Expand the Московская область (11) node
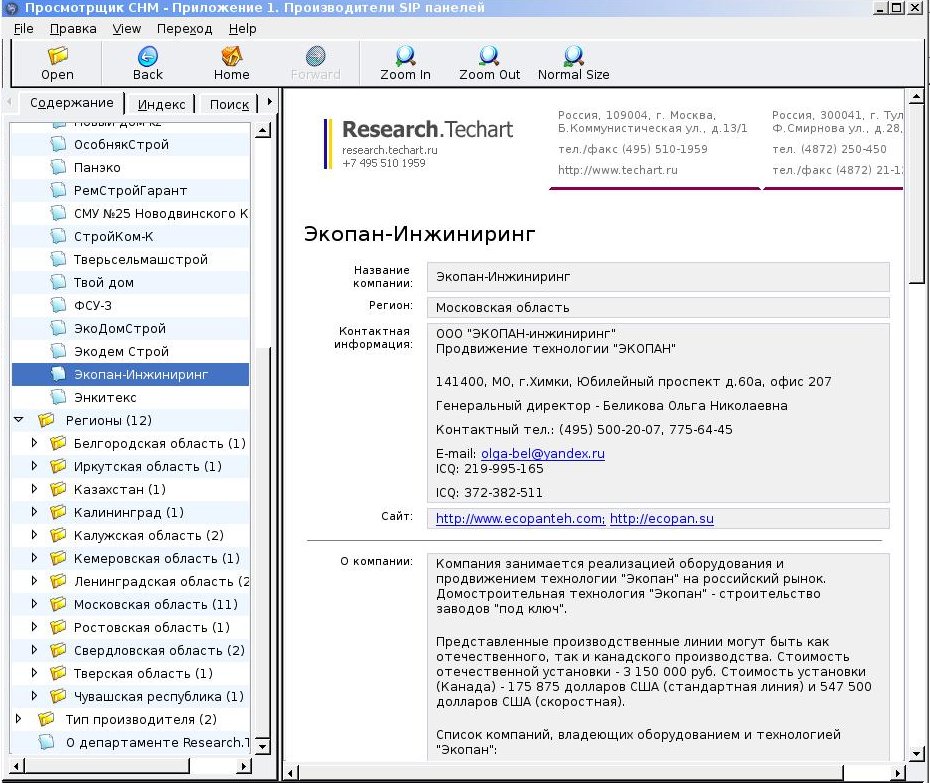The height and width of the screenshot is (783, 930). [x=34, y=604]
